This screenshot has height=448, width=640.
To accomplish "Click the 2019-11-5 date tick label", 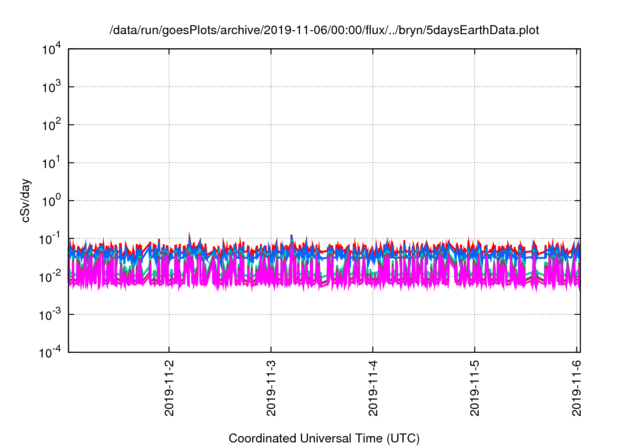I will coord(474,388).
